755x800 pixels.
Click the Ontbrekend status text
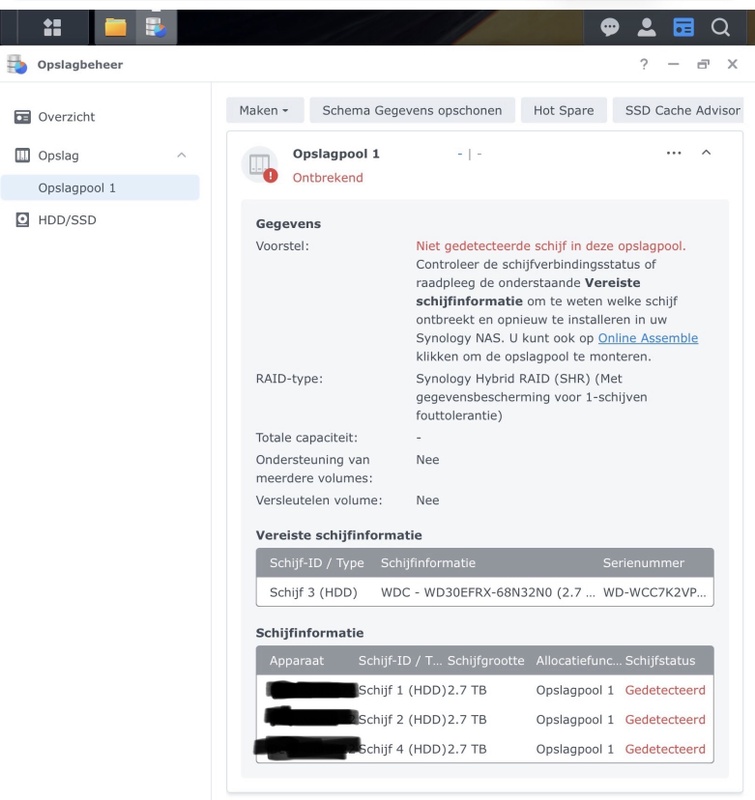[328, 178]
